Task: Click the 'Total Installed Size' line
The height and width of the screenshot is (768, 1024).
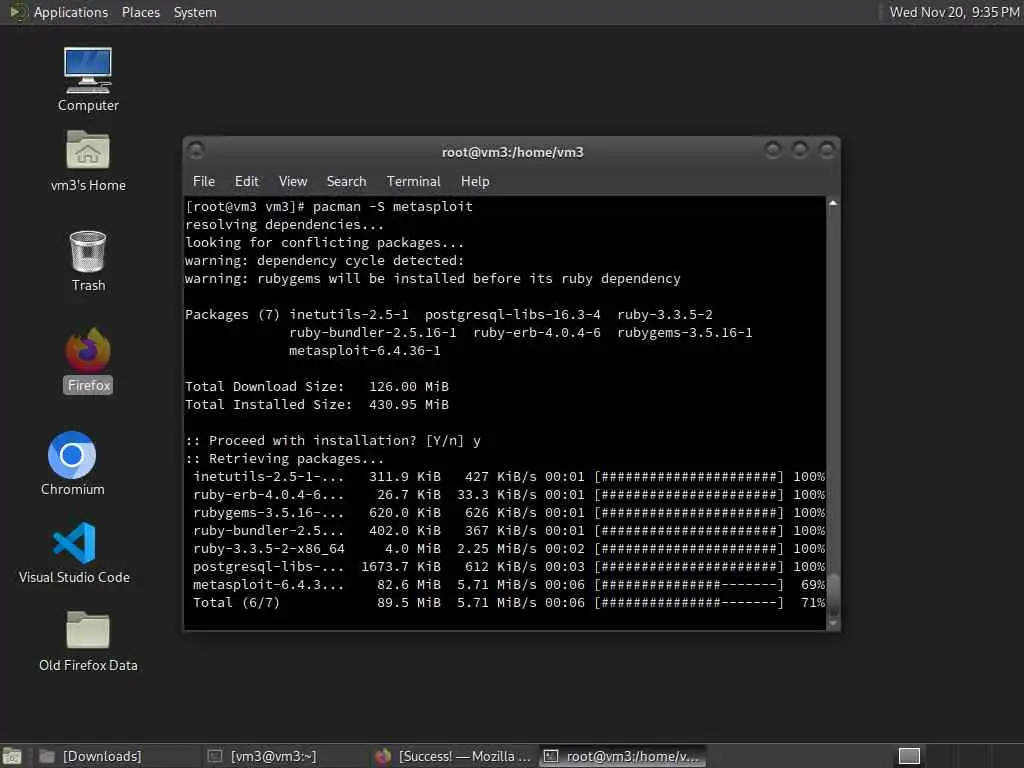Action: tap(317, 404)
